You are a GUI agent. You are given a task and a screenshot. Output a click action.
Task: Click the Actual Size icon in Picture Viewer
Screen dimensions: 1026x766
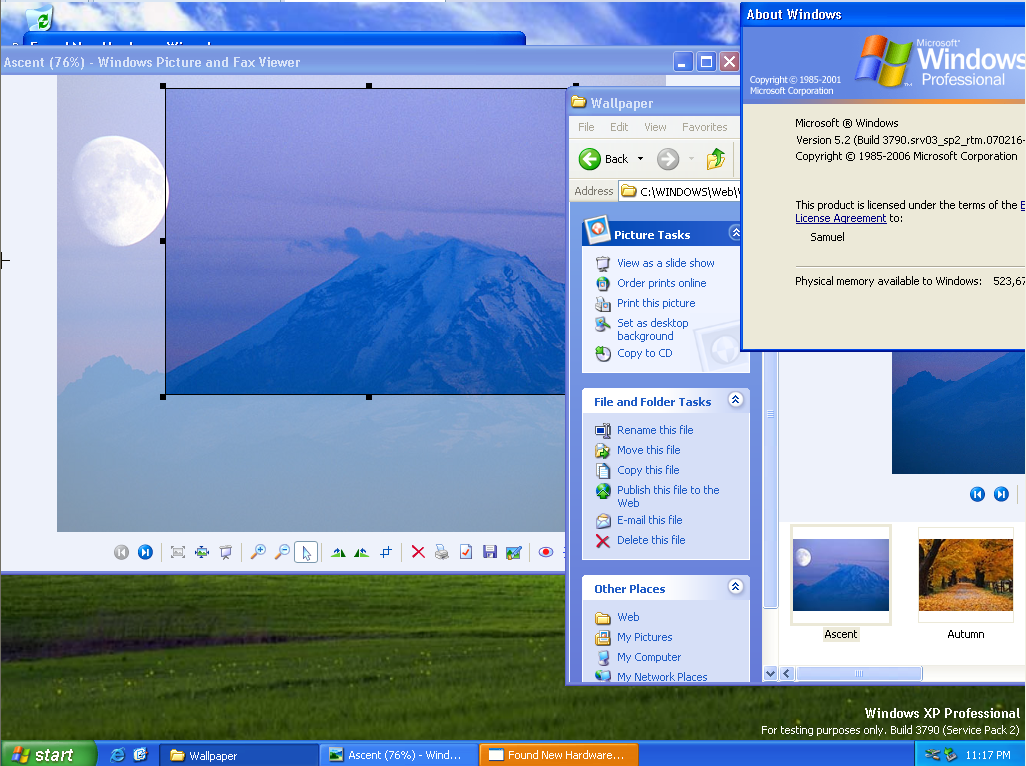[202, 552]
